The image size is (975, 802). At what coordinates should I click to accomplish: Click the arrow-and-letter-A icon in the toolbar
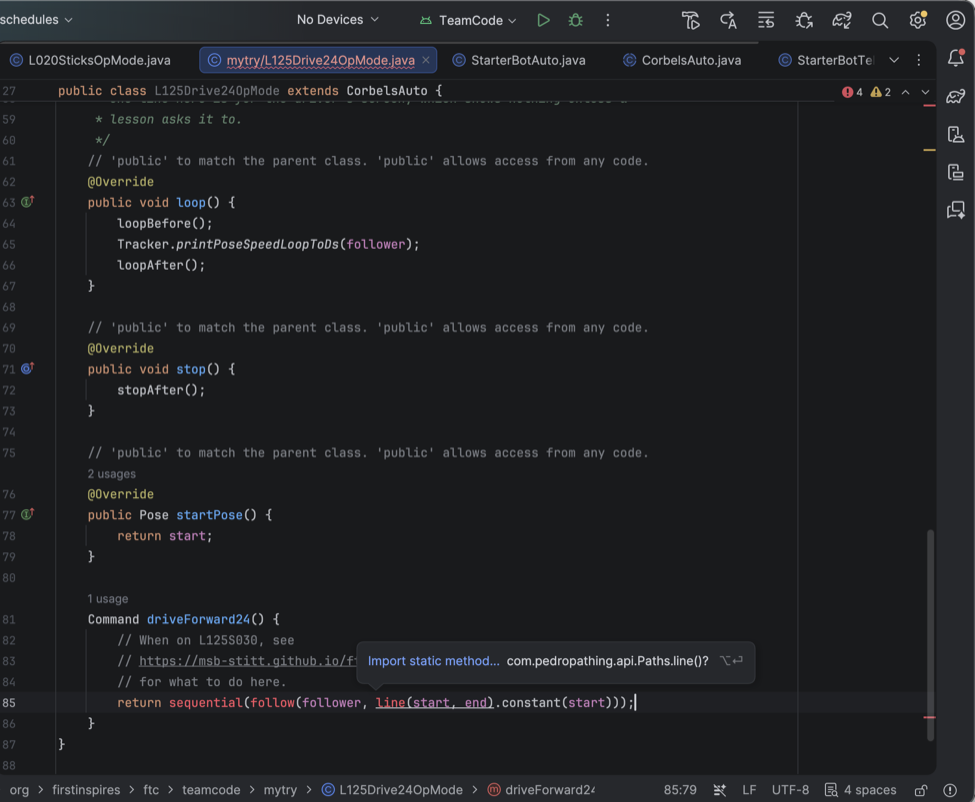(x=728, y=21)
